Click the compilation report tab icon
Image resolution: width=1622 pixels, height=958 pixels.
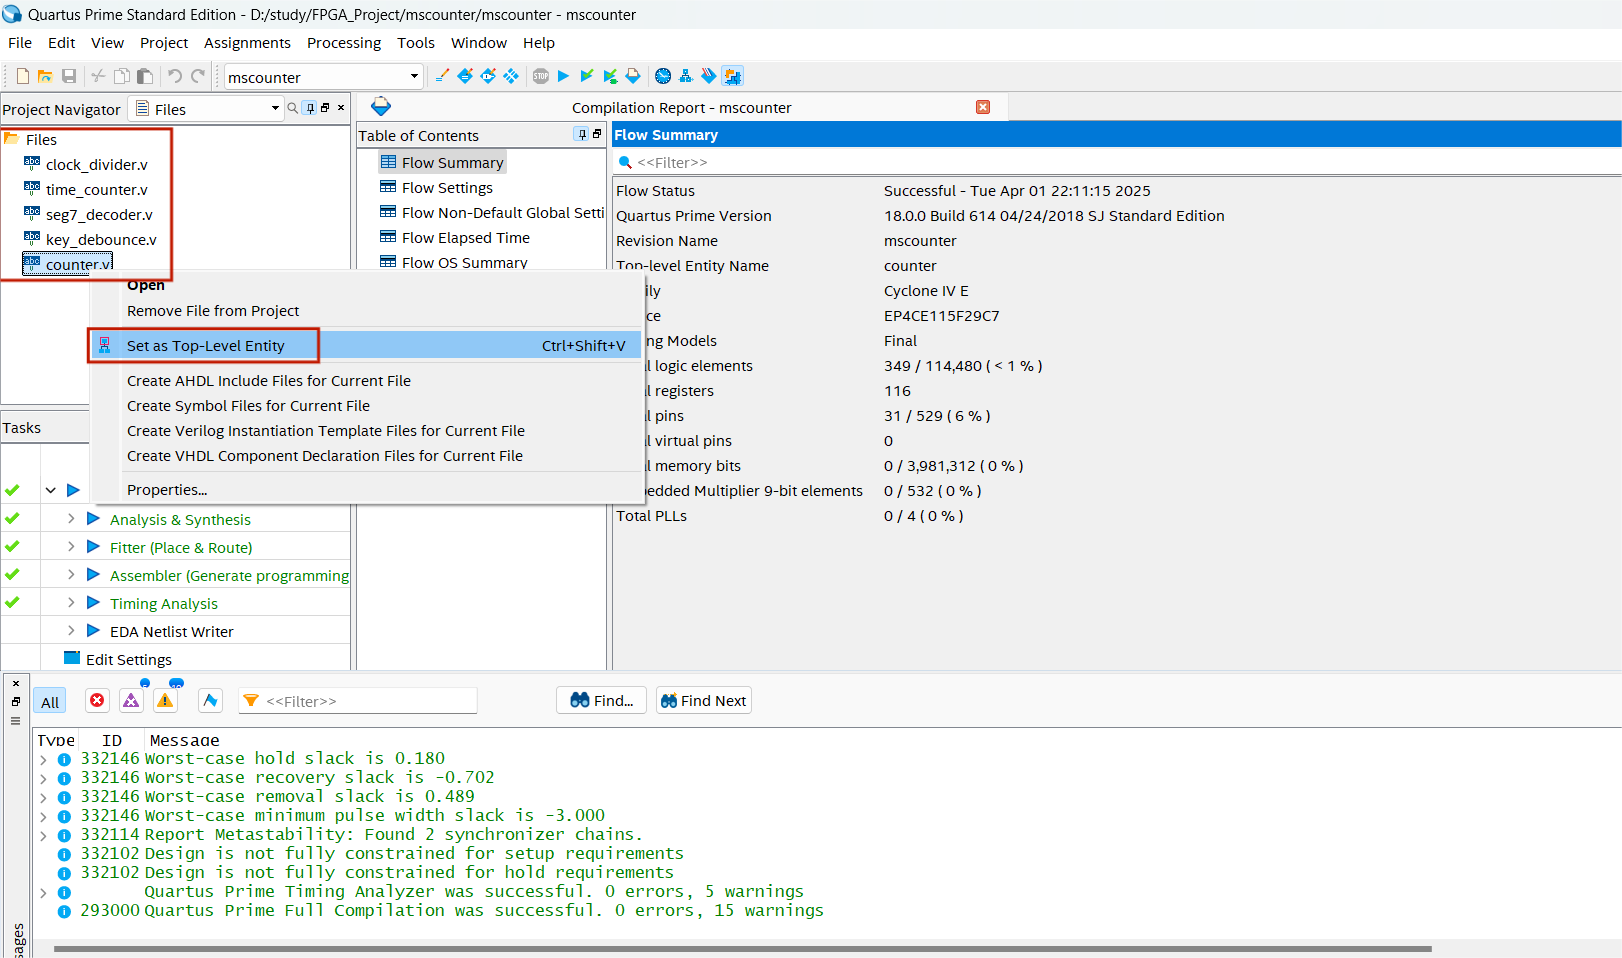[x=381, y=107]
